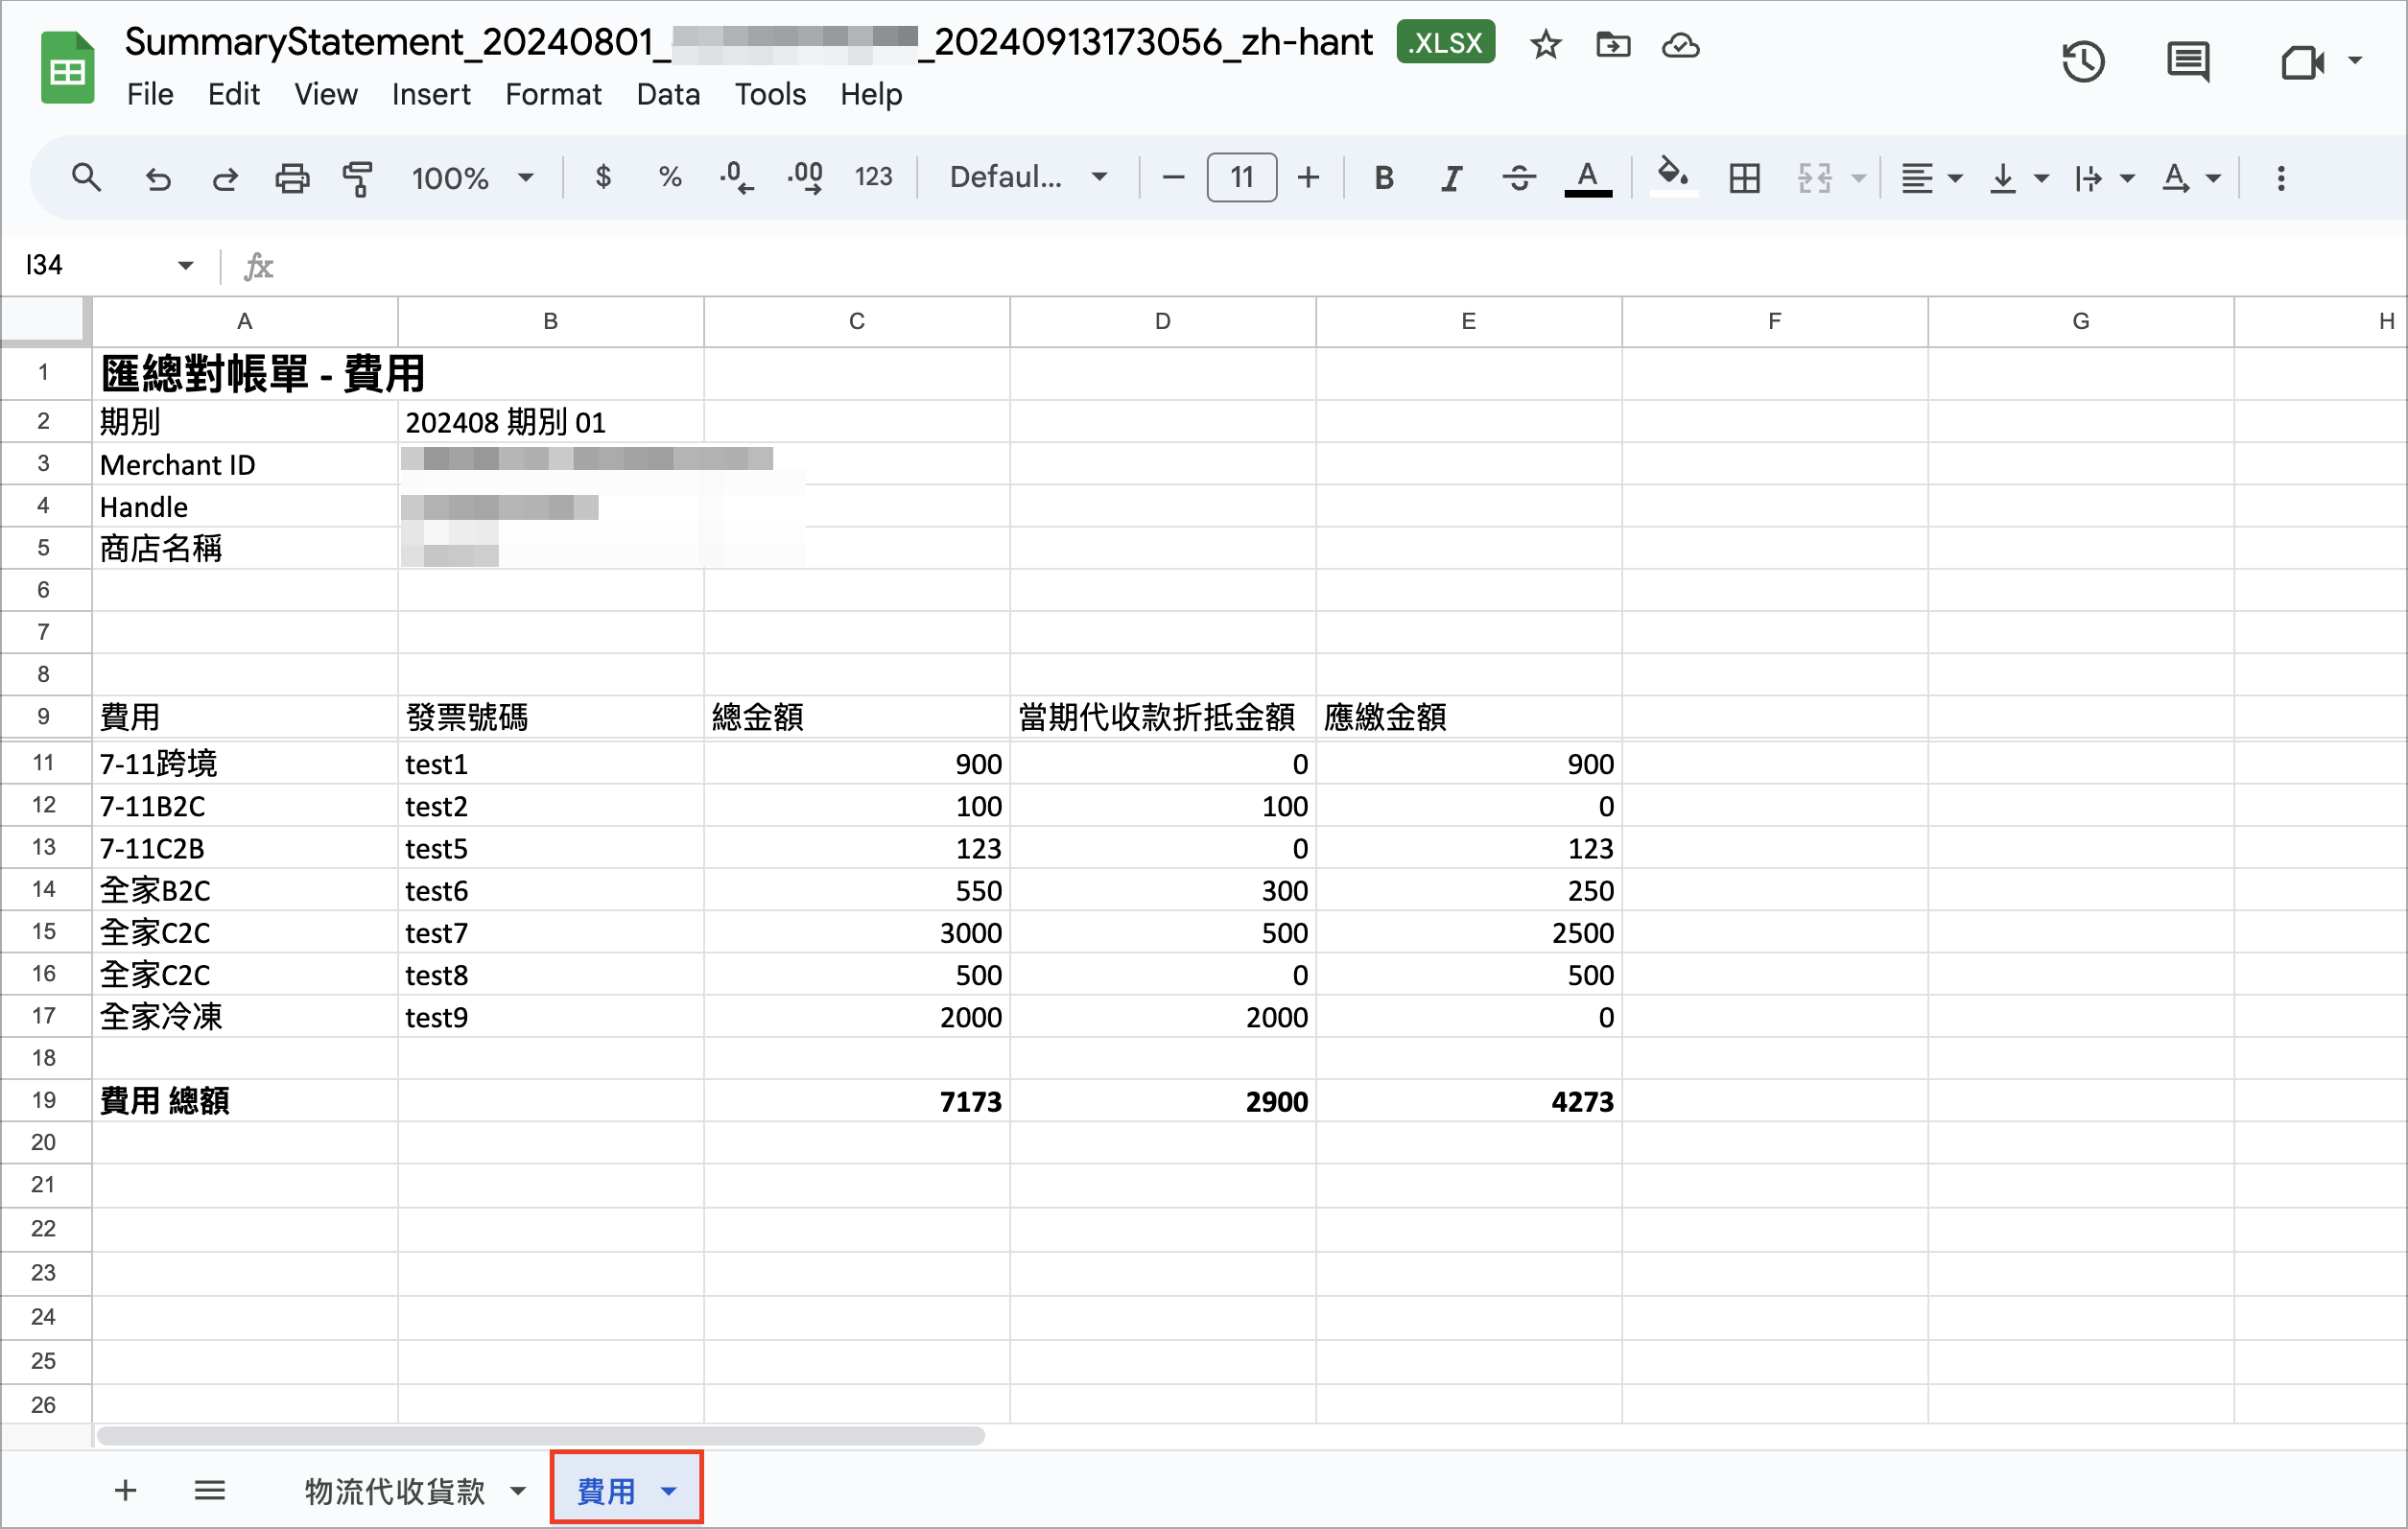
Task: Open the zoom level dropdown
Action: 472,178
